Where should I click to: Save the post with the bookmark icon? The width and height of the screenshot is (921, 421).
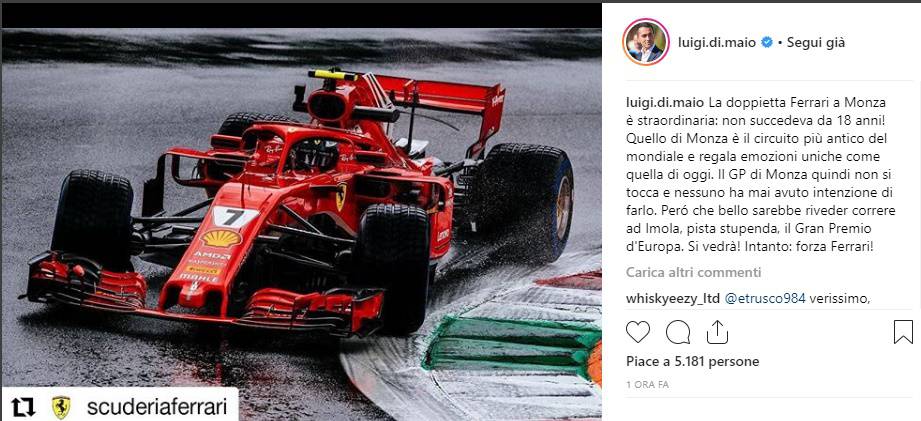(903, 332)
